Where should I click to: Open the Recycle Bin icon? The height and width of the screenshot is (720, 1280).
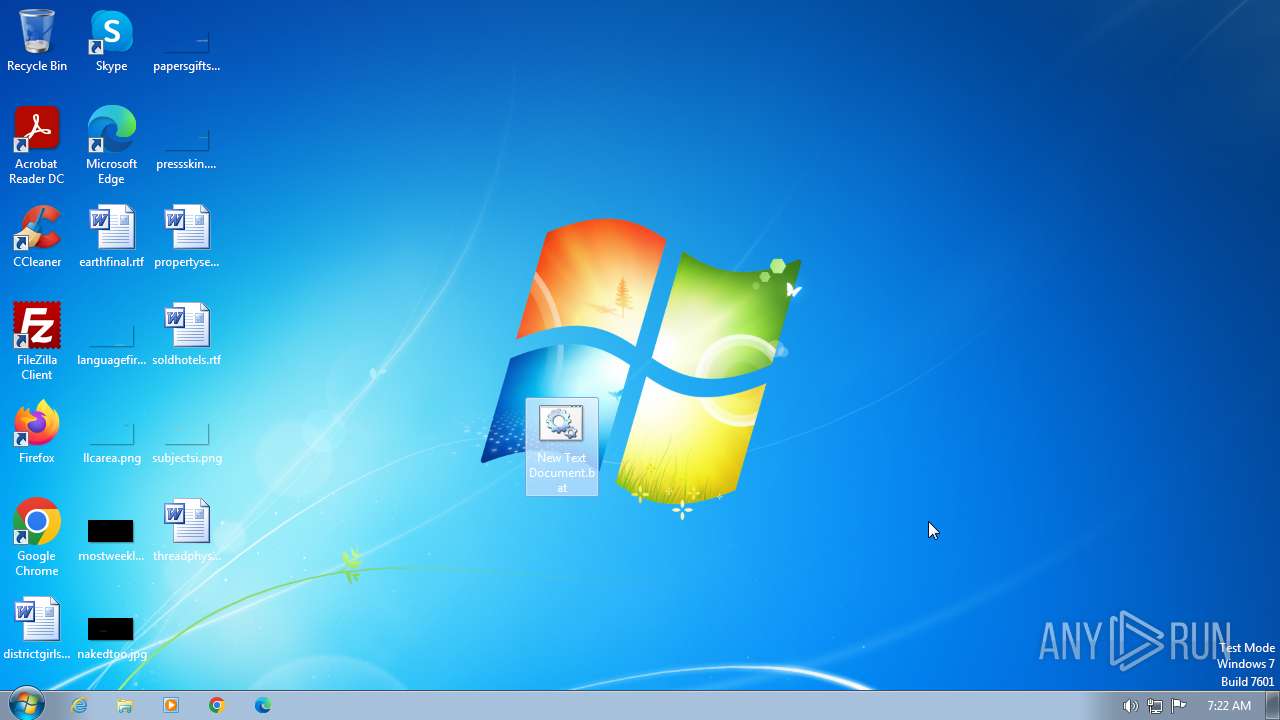(x=37, y=42)
